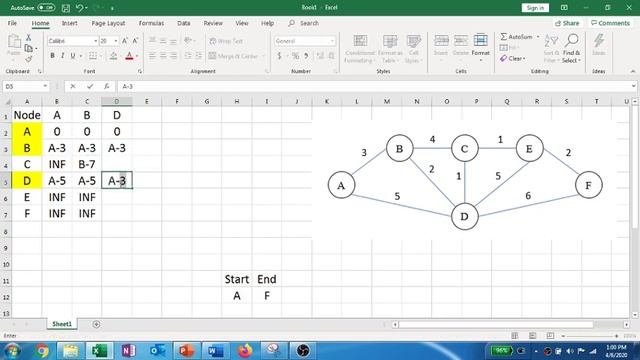Switch to the Review tab

(213, 23)
